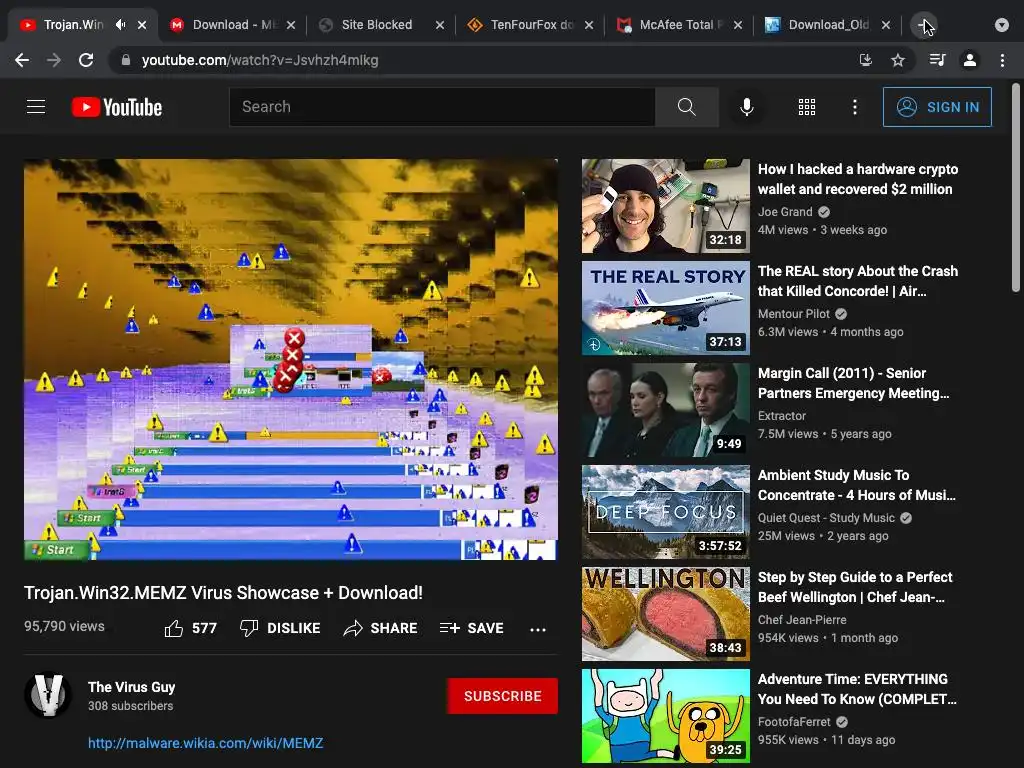Image resolution: width=1024 pixels, height=768 pixels.
Task: Click the address bar URL
Action: coord(260,60)
